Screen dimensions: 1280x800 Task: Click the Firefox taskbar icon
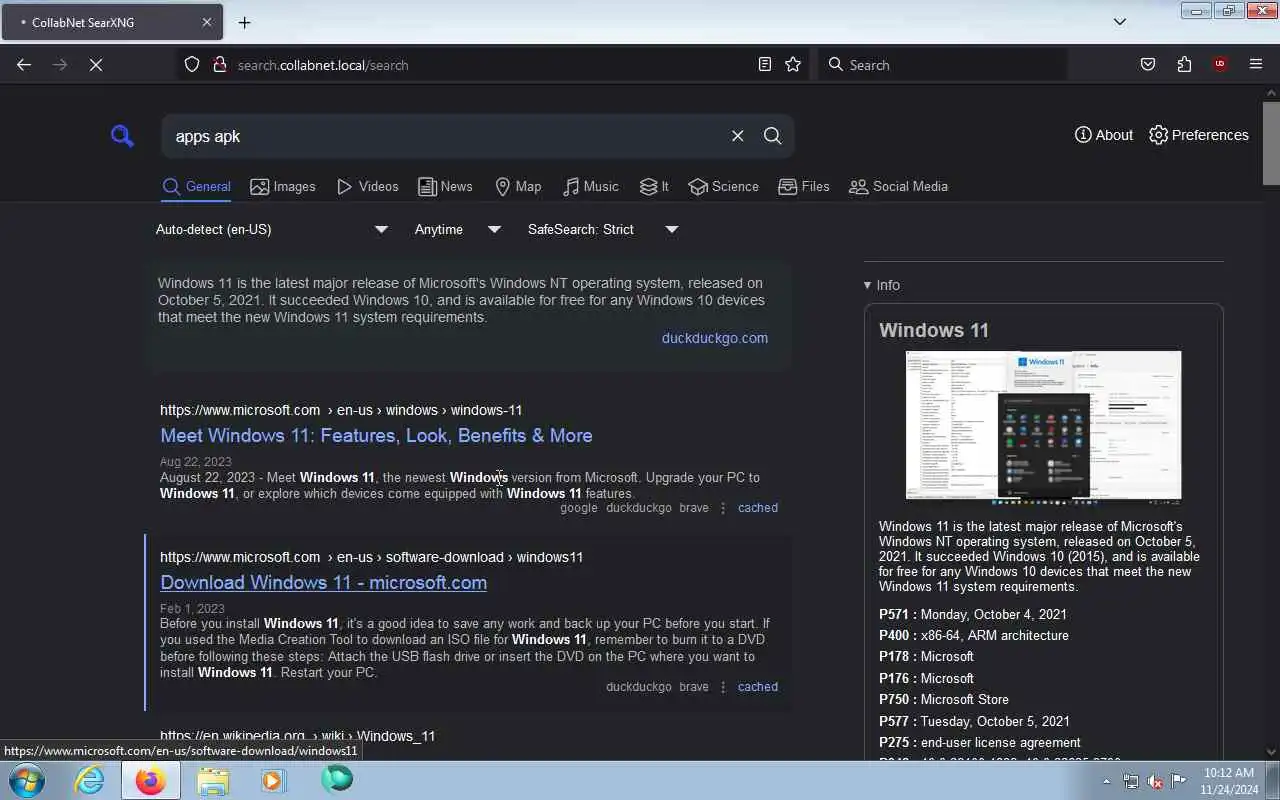pos(151,780)
